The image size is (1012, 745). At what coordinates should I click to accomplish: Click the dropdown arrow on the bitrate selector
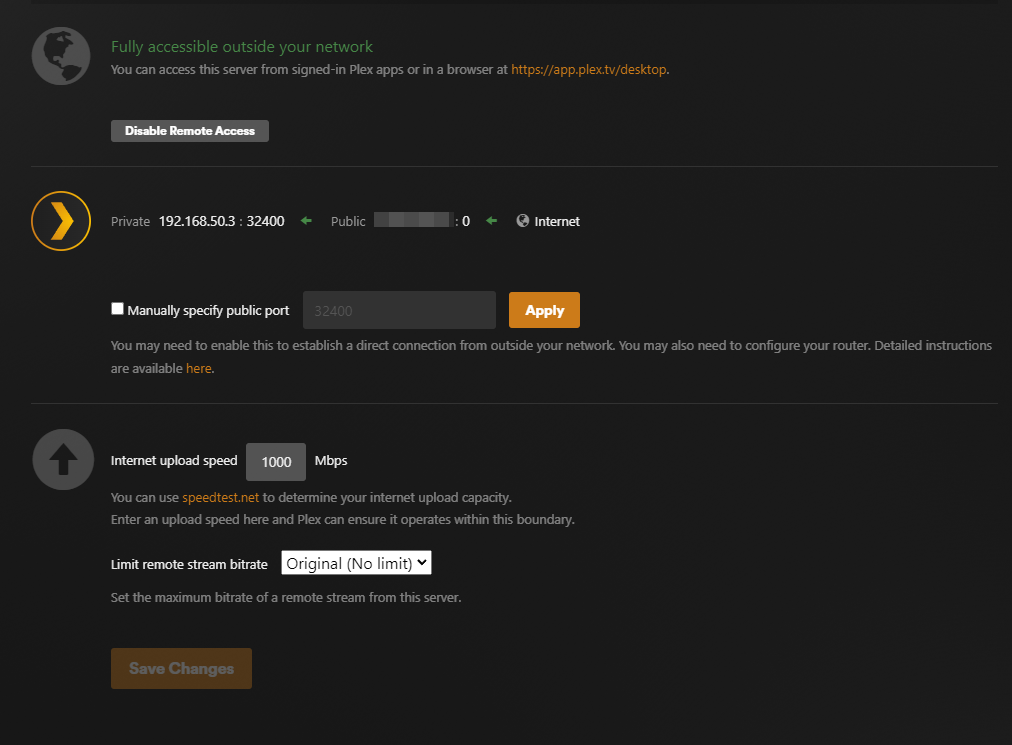tap(421, 562)
